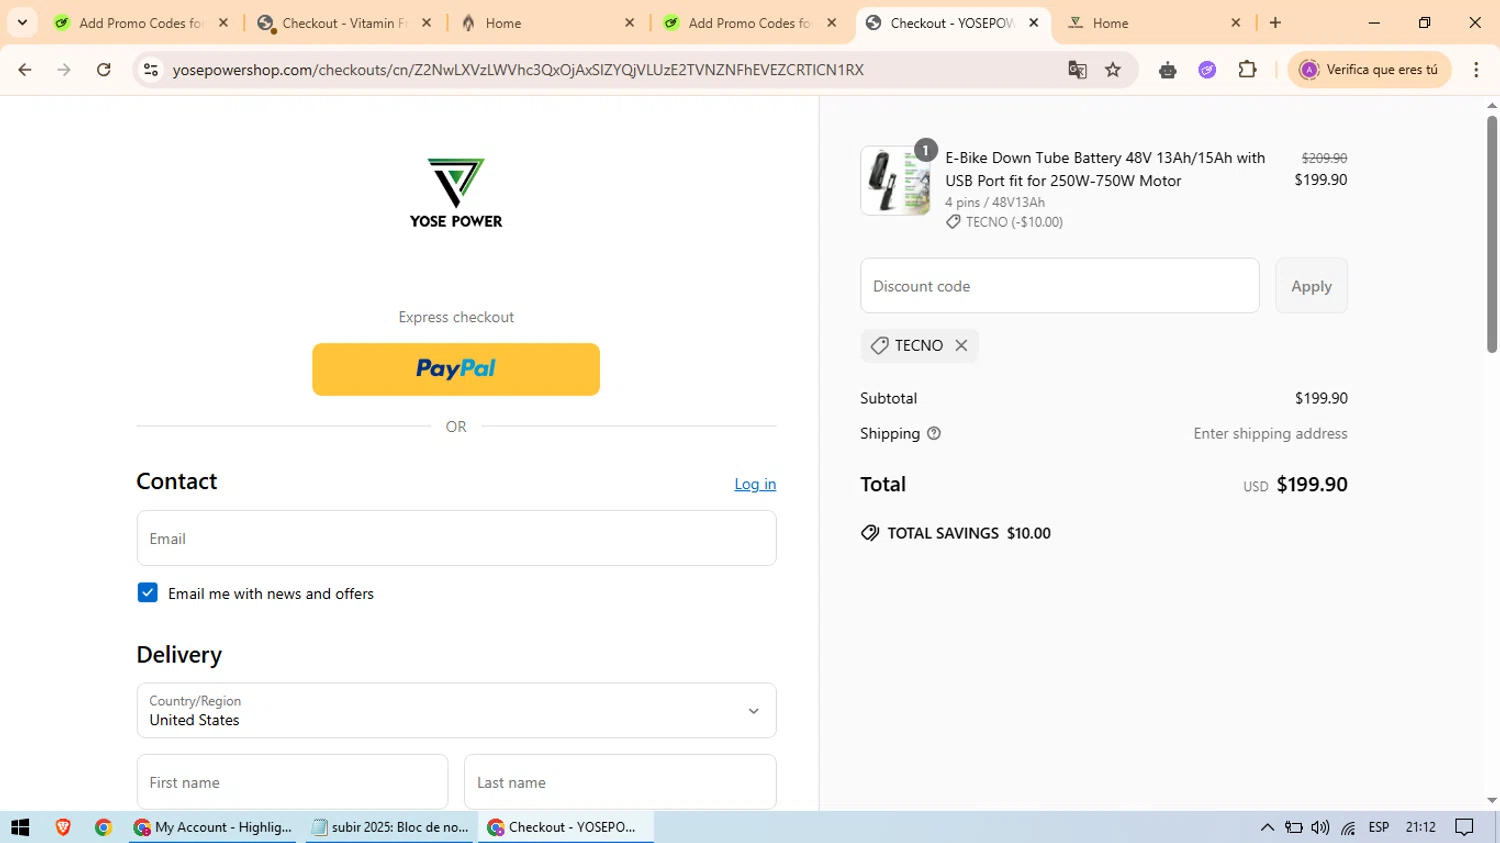Open the battery power tray icon
This screenshot has width=1500, height=843.
(1293, 827)
